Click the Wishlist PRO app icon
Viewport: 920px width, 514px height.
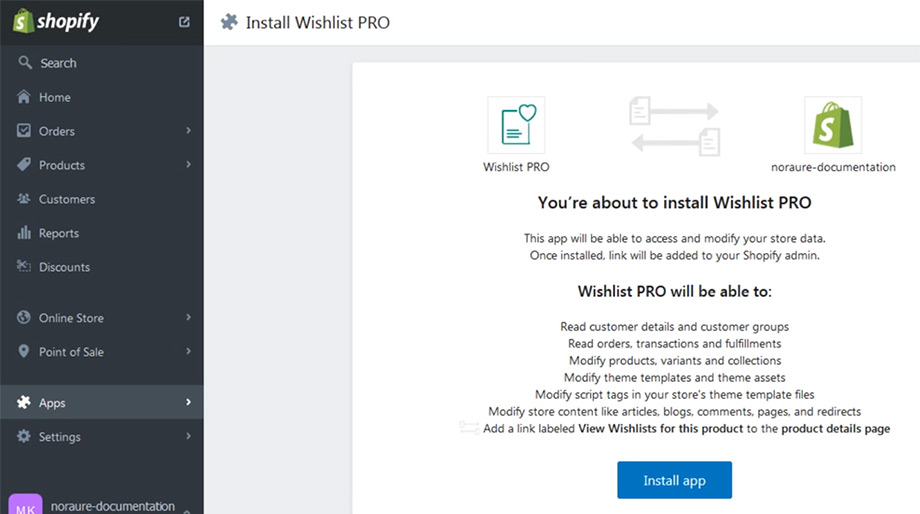point(516,125)
